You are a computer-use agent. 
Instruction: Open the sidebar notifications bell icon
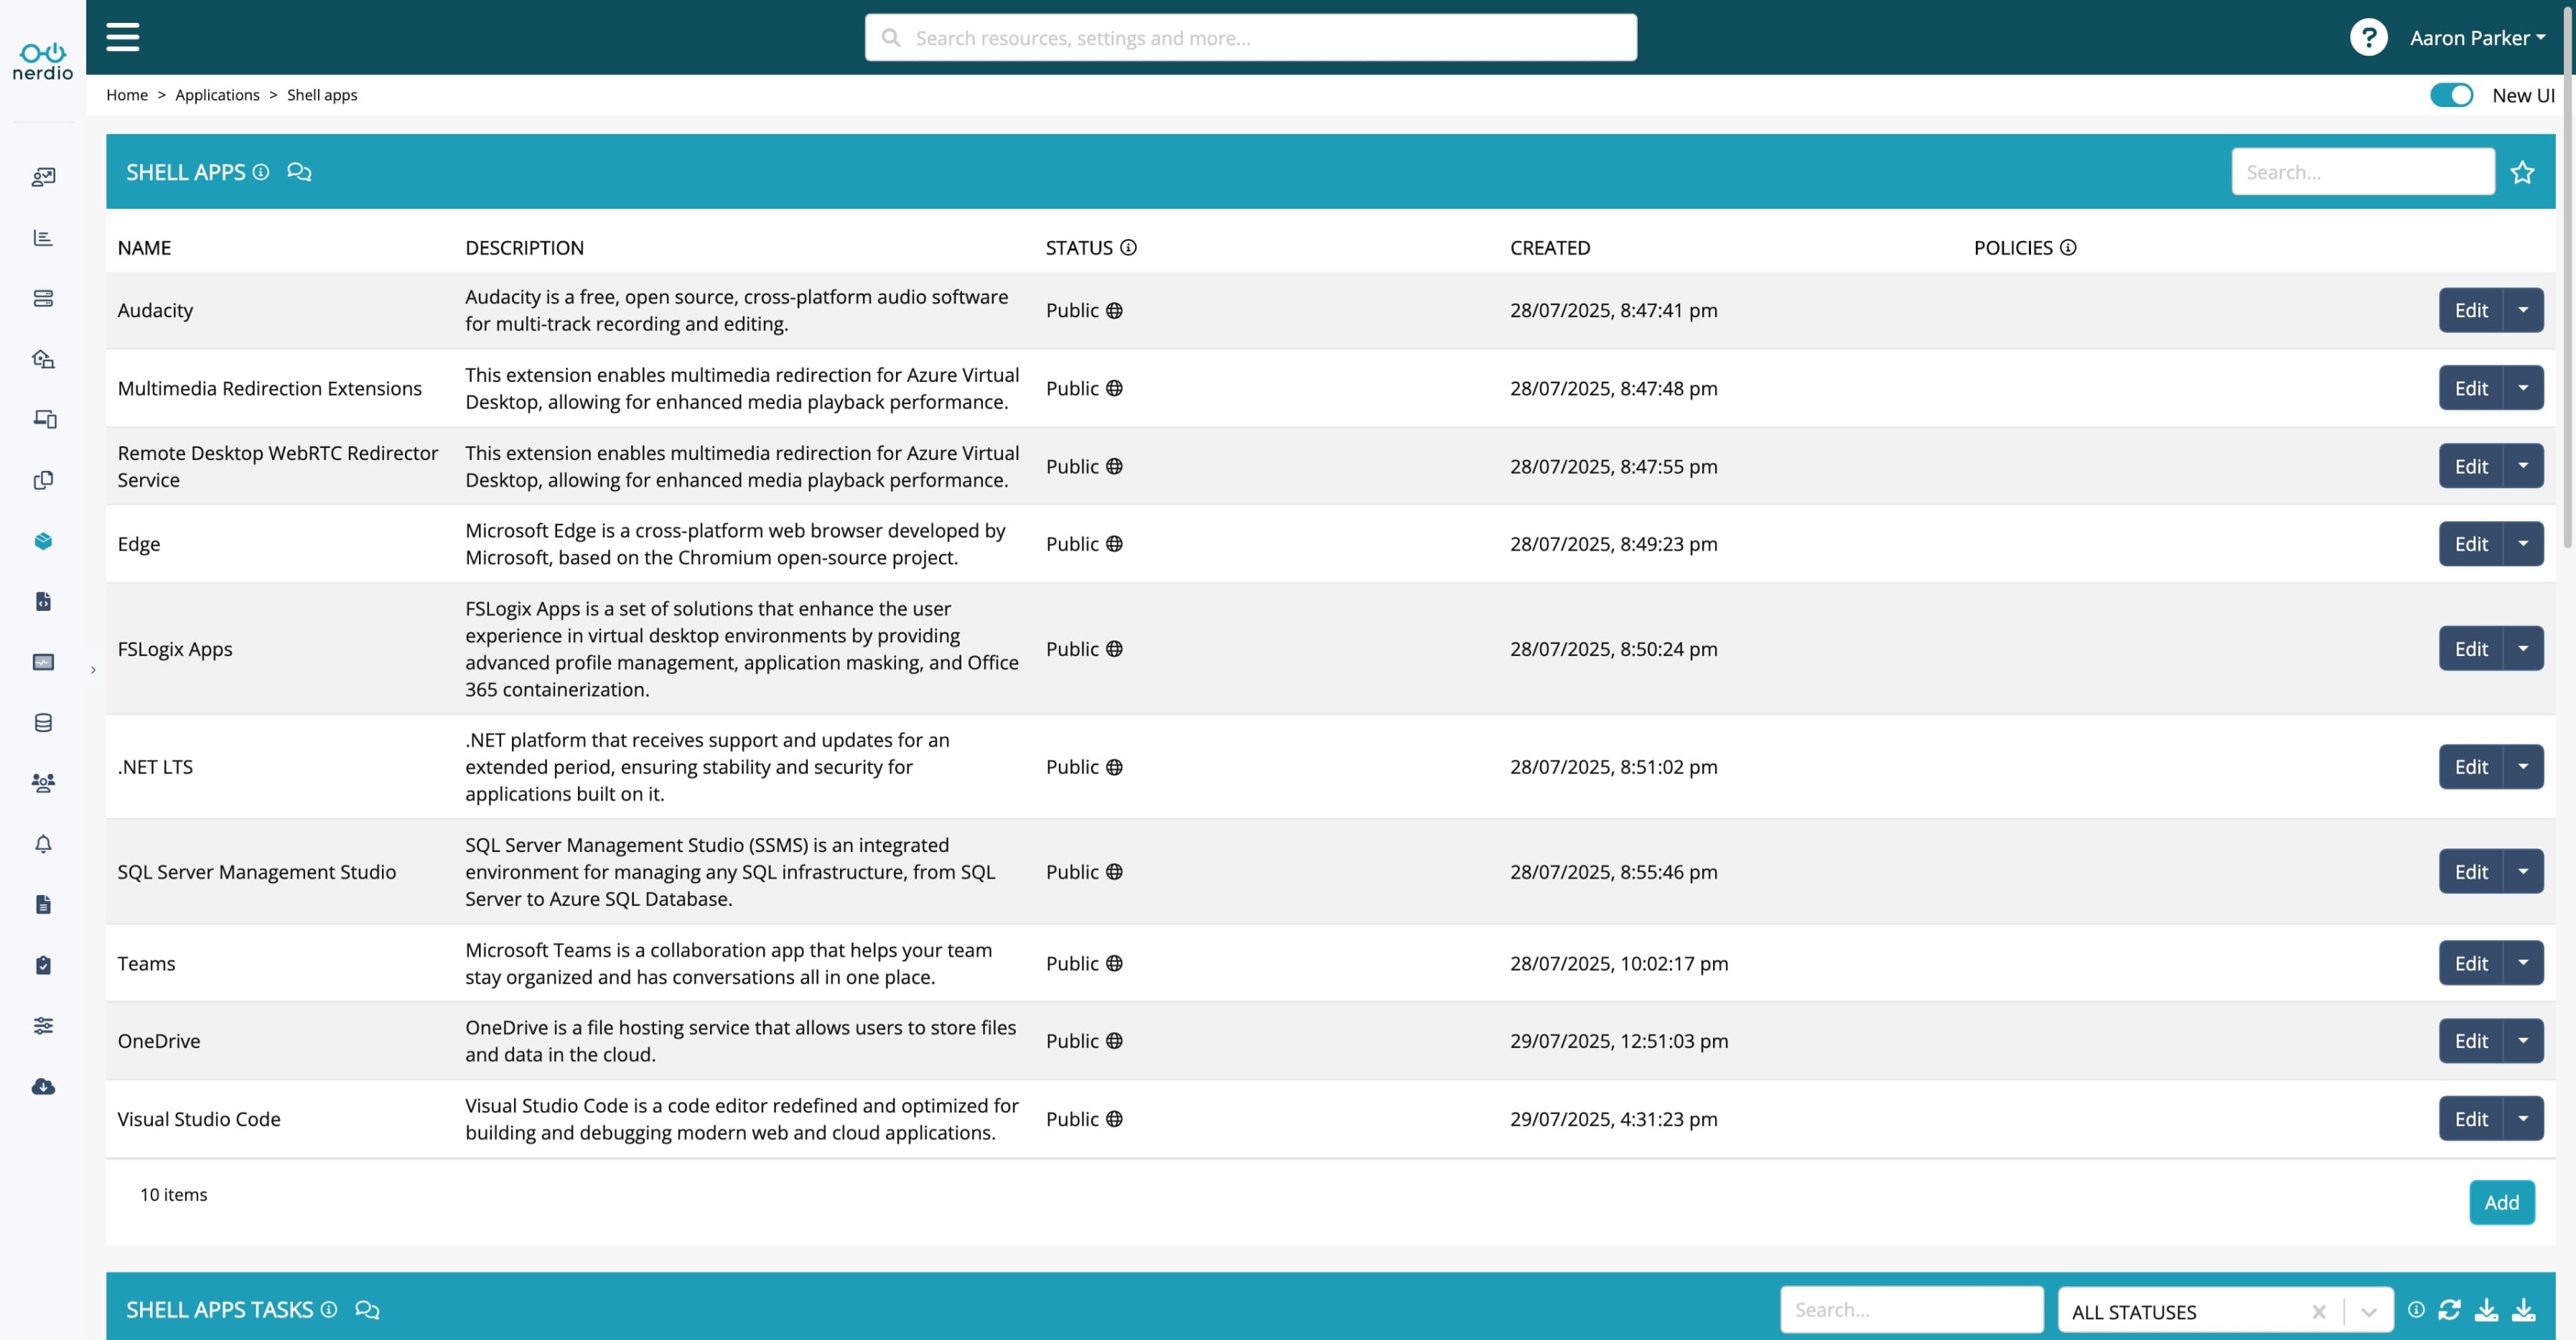click(43, 844)
